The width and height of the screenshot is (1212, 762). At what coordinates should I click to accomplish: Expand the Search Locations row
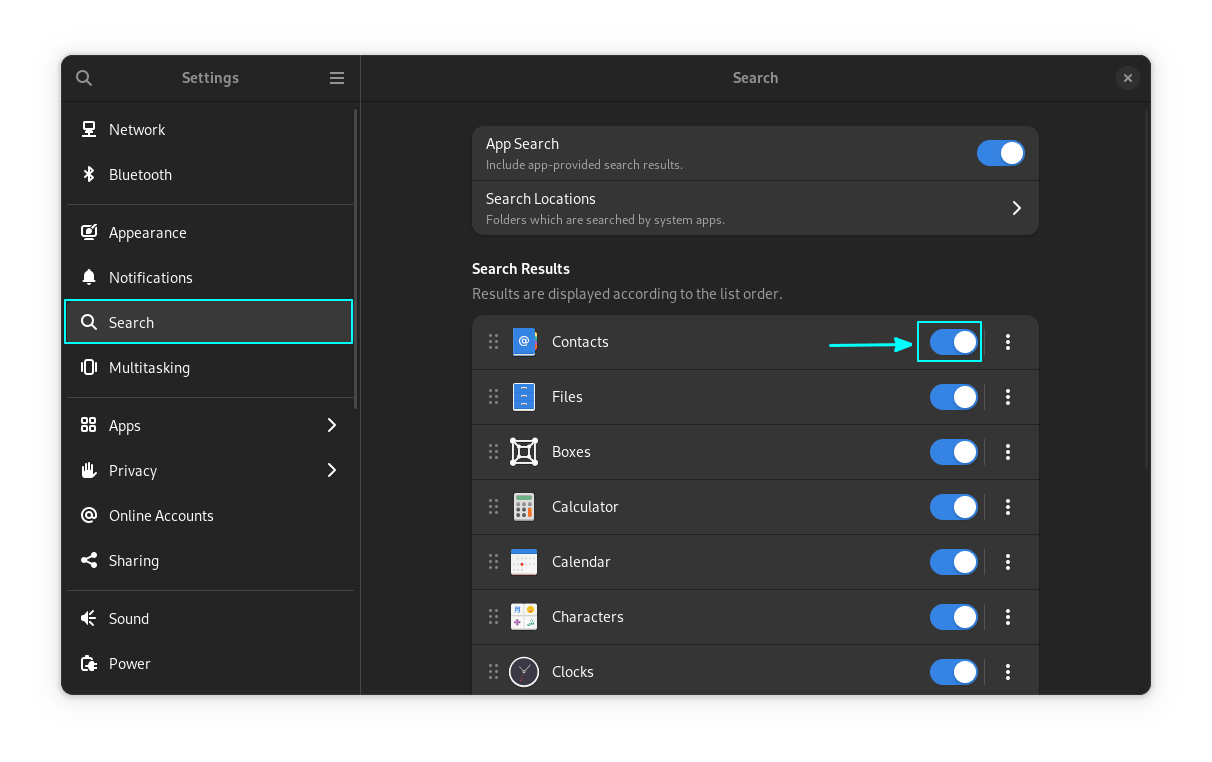coord(1016,208)
